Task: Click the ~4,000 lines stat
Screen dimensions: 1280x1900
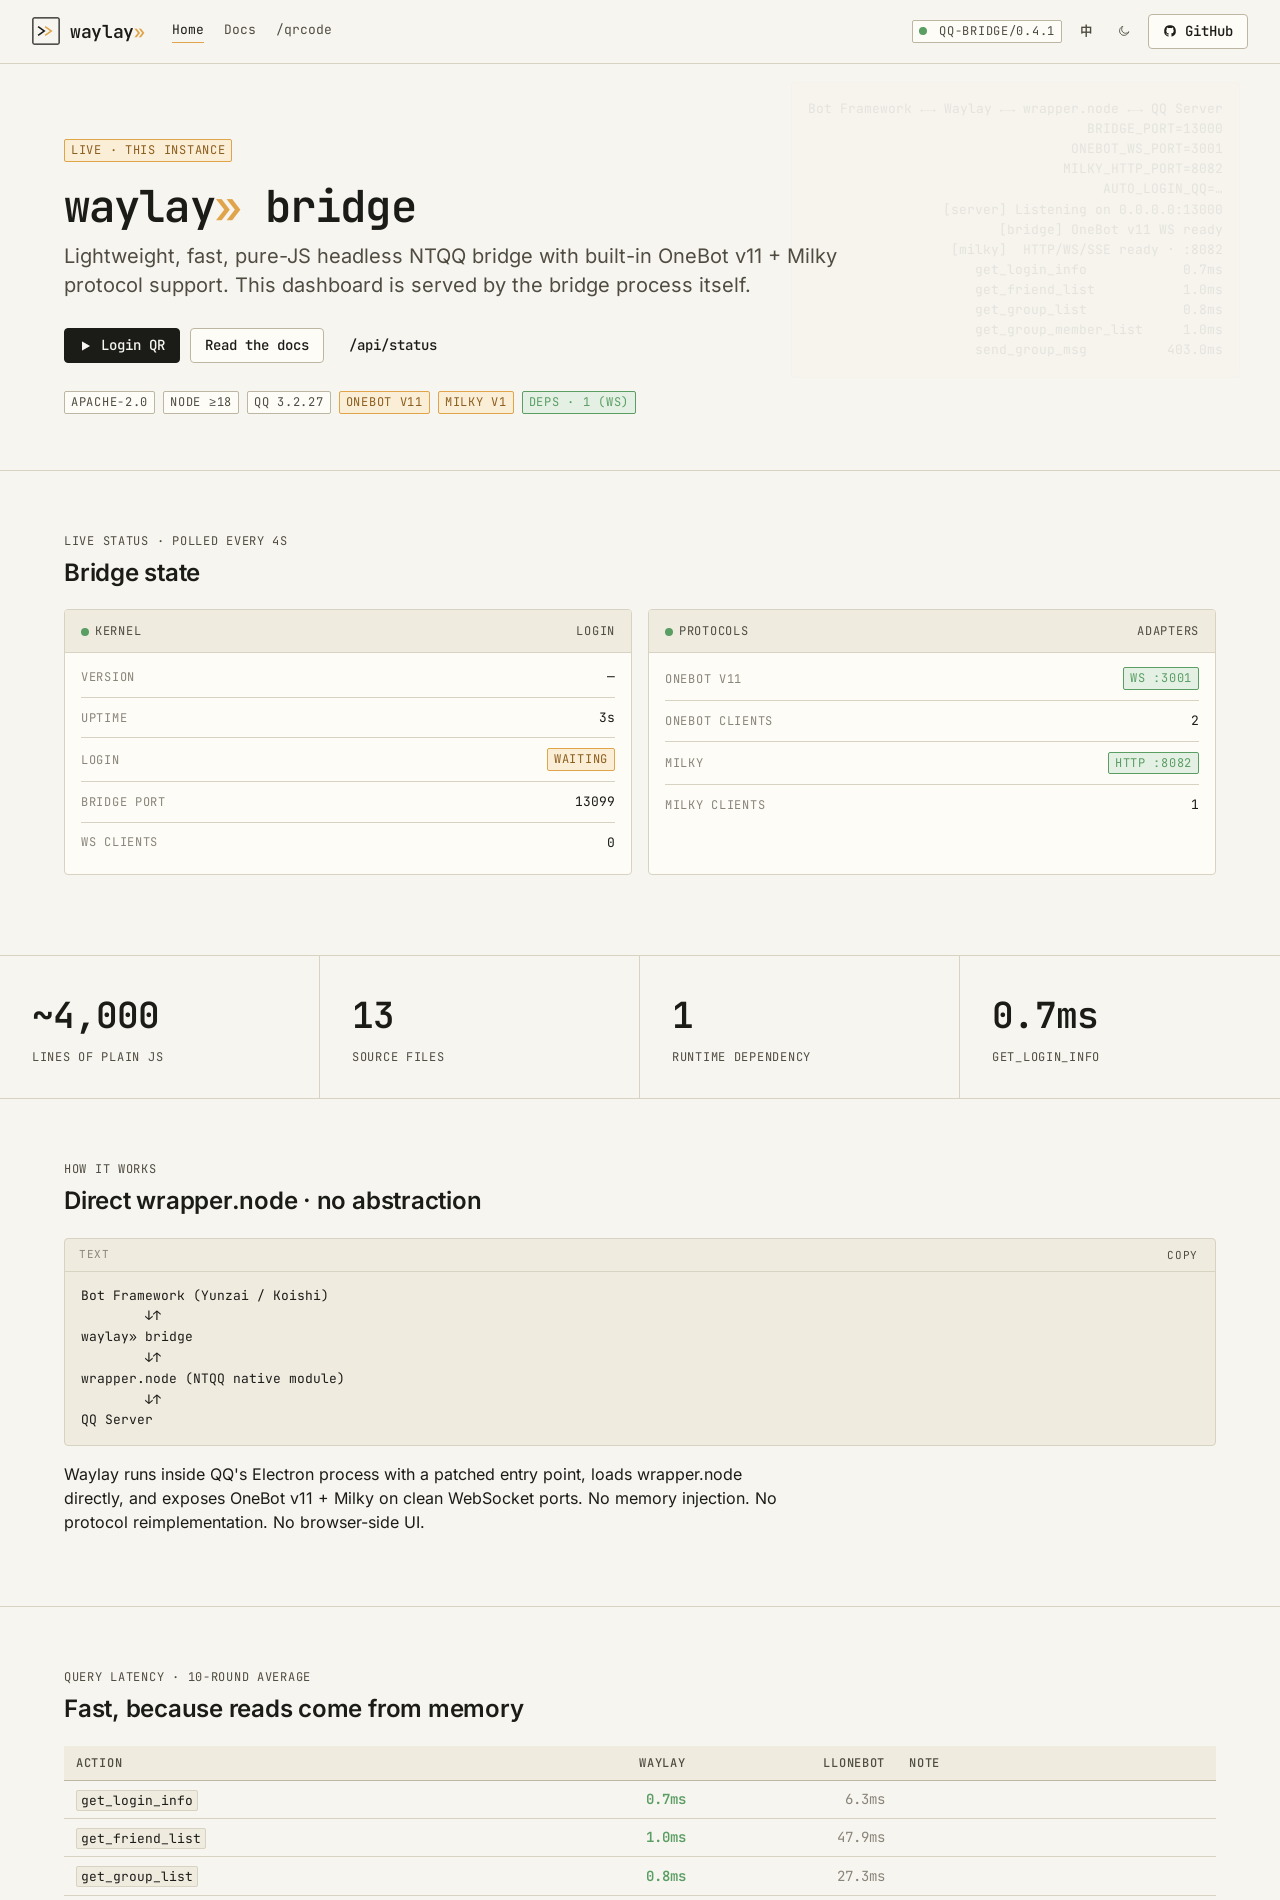Action: [96, 1016]
